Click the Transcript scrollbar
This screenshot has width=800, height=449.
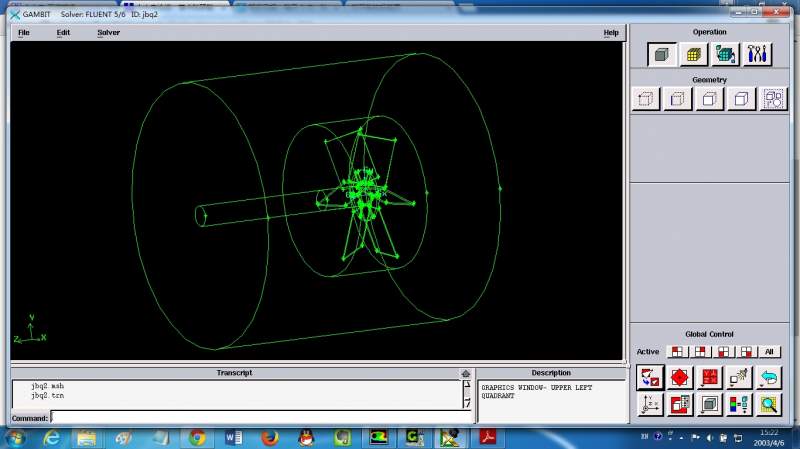pyautogui.click(x=467, y=394)
